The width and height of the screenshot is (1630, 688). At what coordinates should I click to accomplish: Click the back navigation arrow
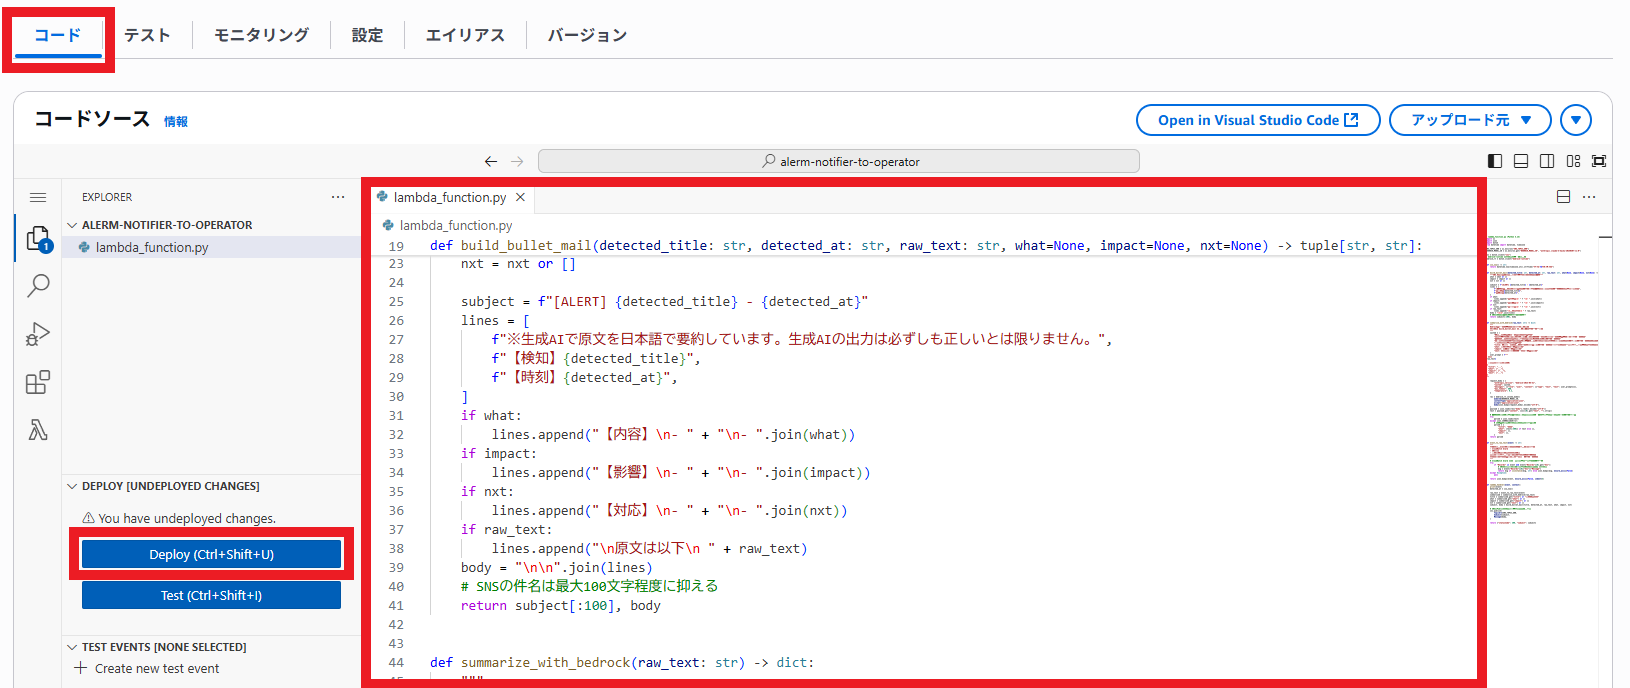tap(490, 161)
